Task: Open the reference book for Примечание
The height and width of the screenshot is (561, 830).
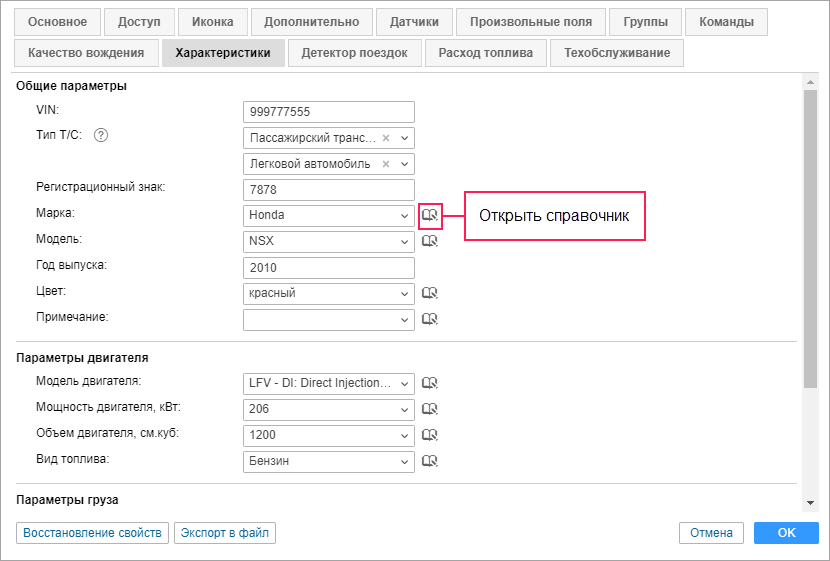Action: pos(430,319)
